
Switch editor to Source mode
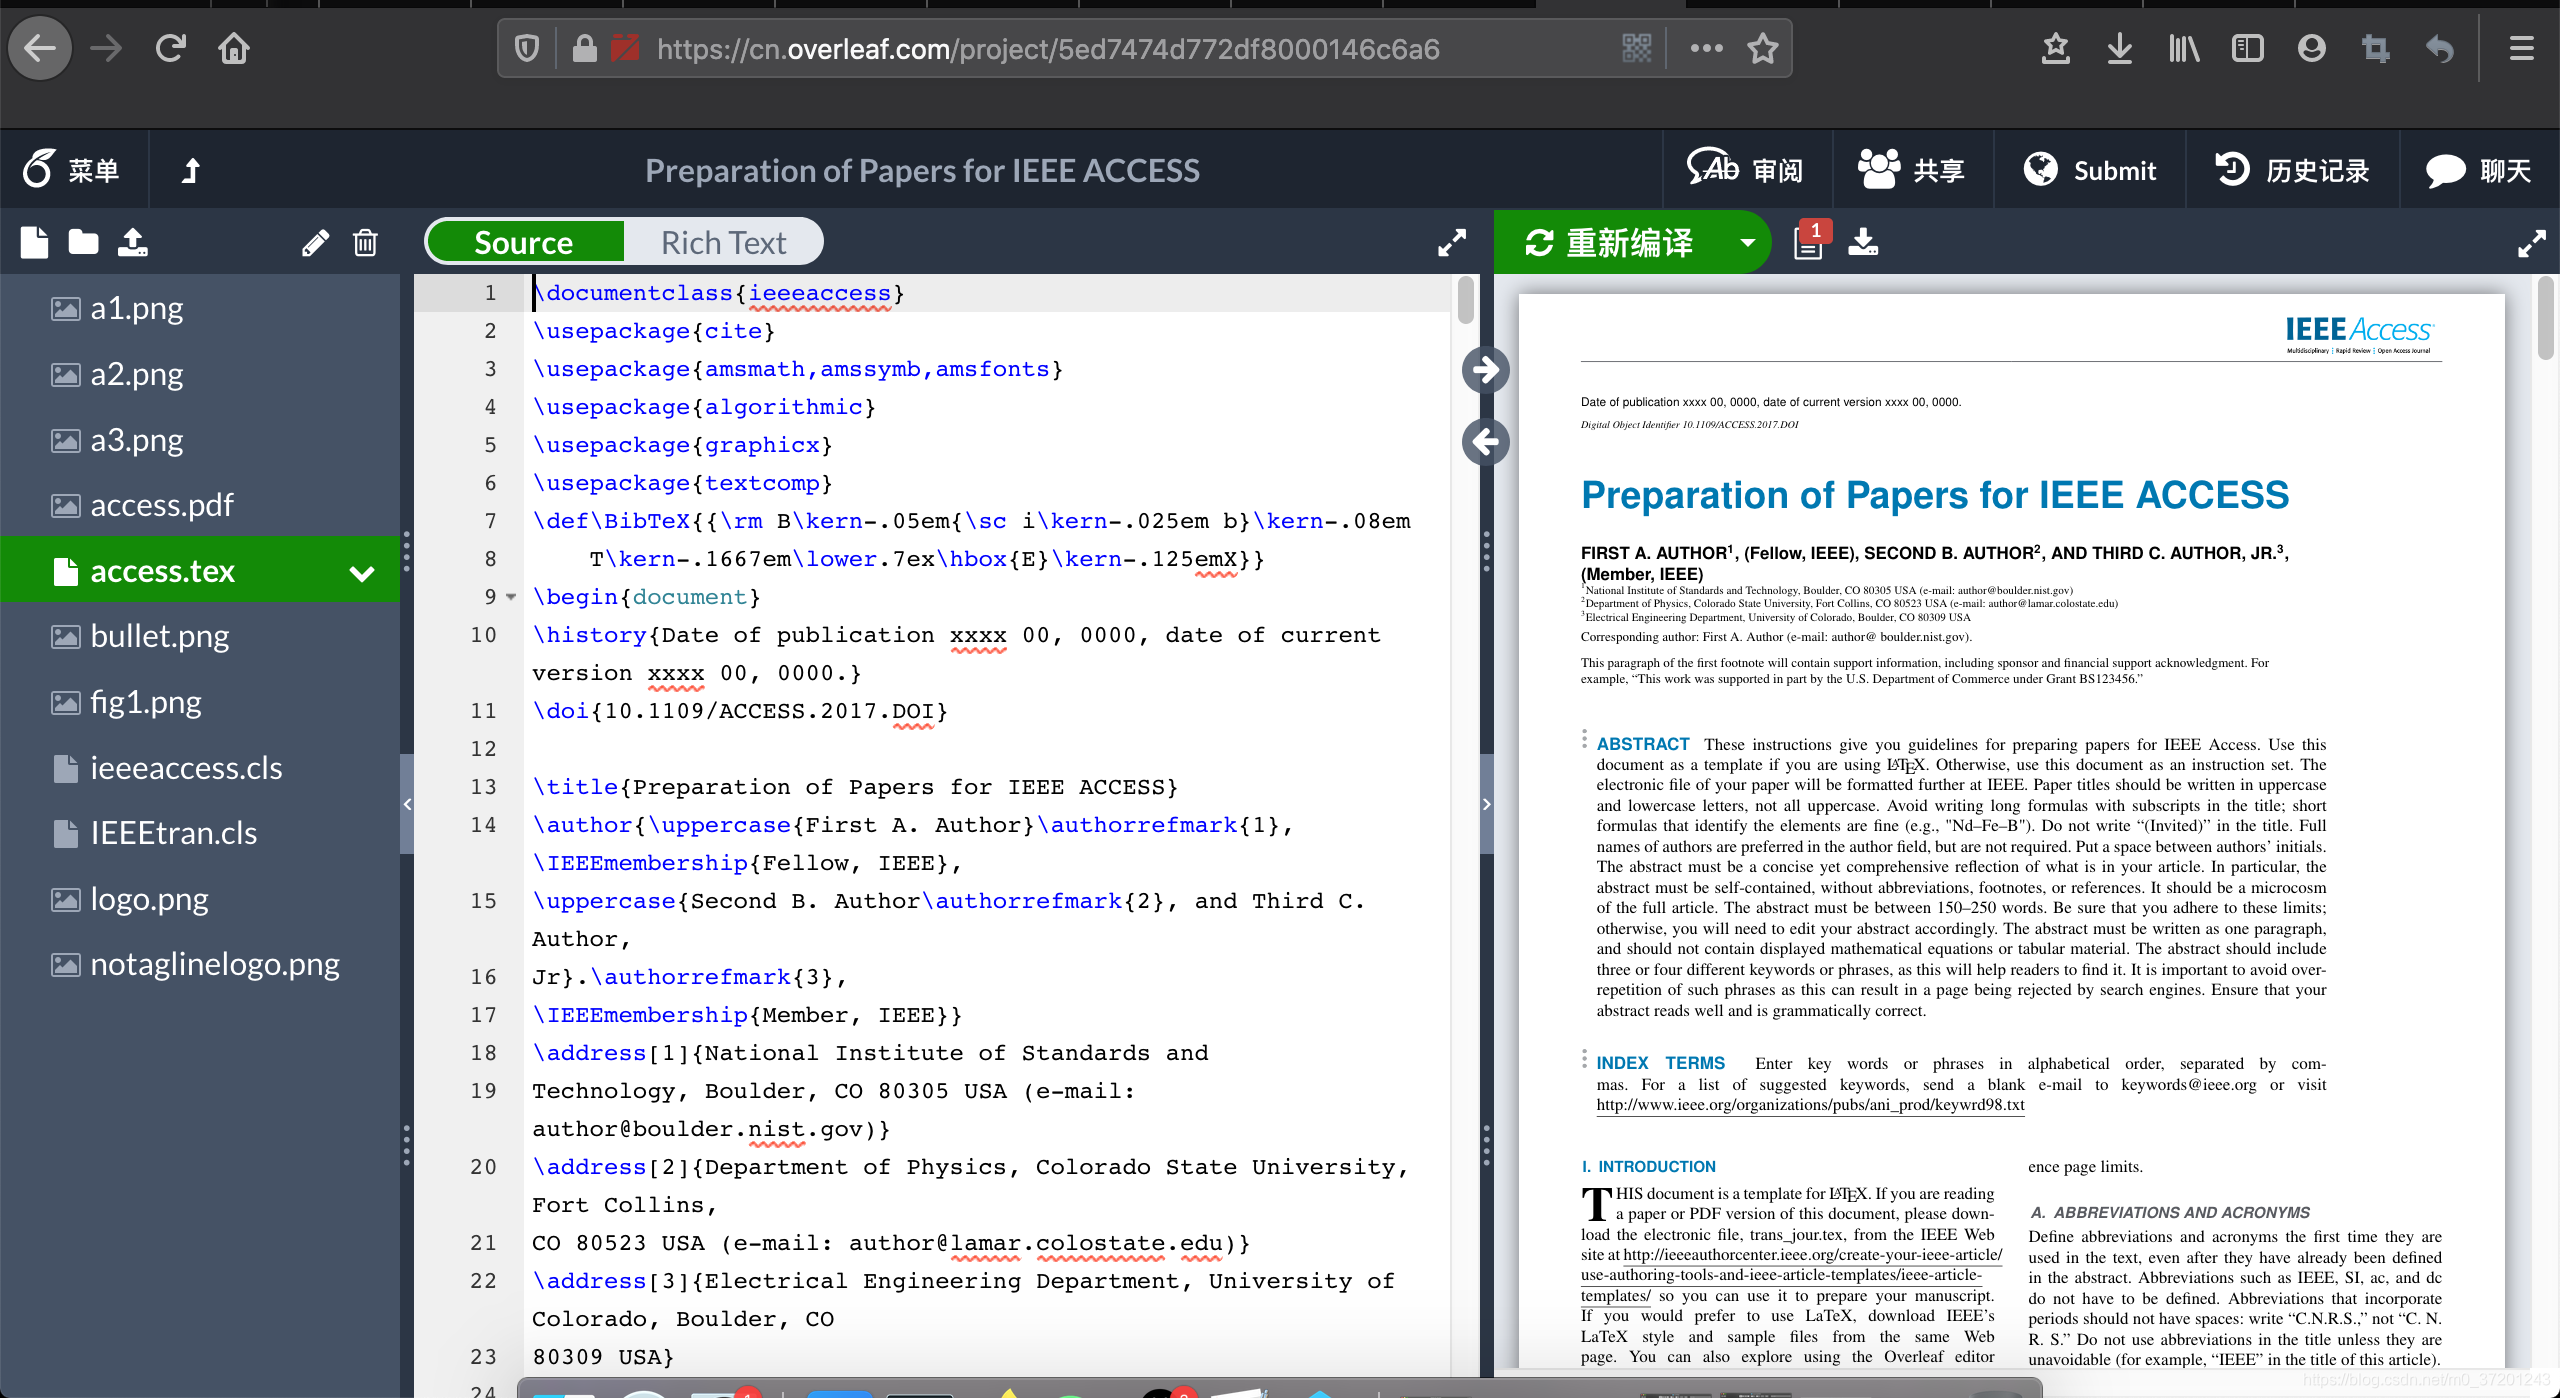click(x=524, y=242)
